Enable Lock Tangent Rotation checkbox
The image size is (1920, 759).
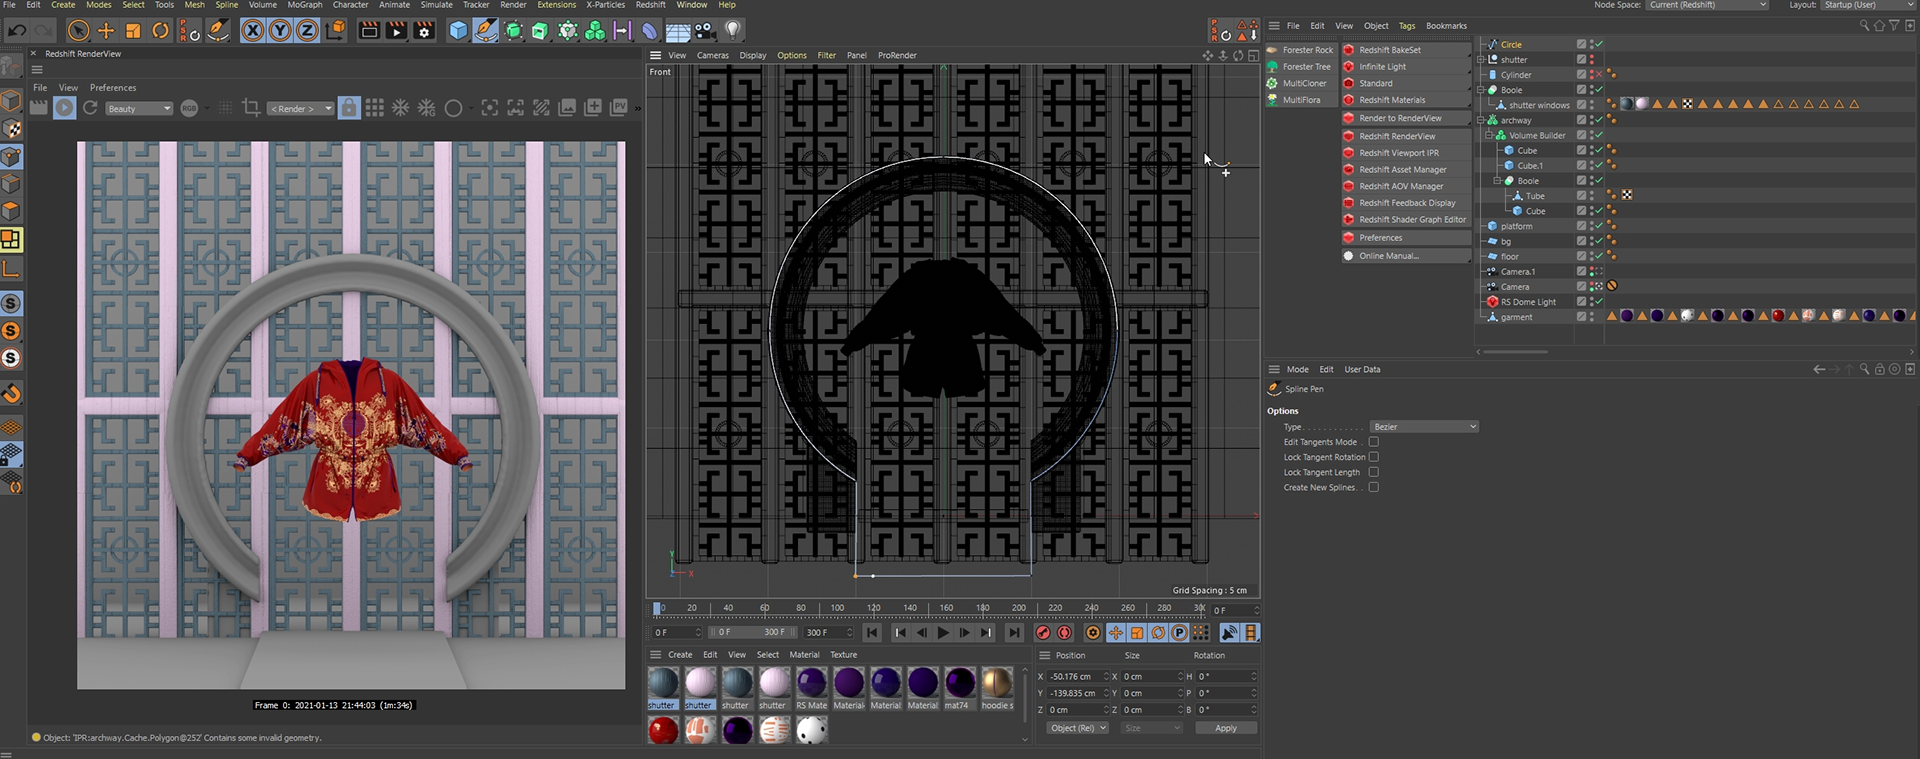tap(1373, 457)
